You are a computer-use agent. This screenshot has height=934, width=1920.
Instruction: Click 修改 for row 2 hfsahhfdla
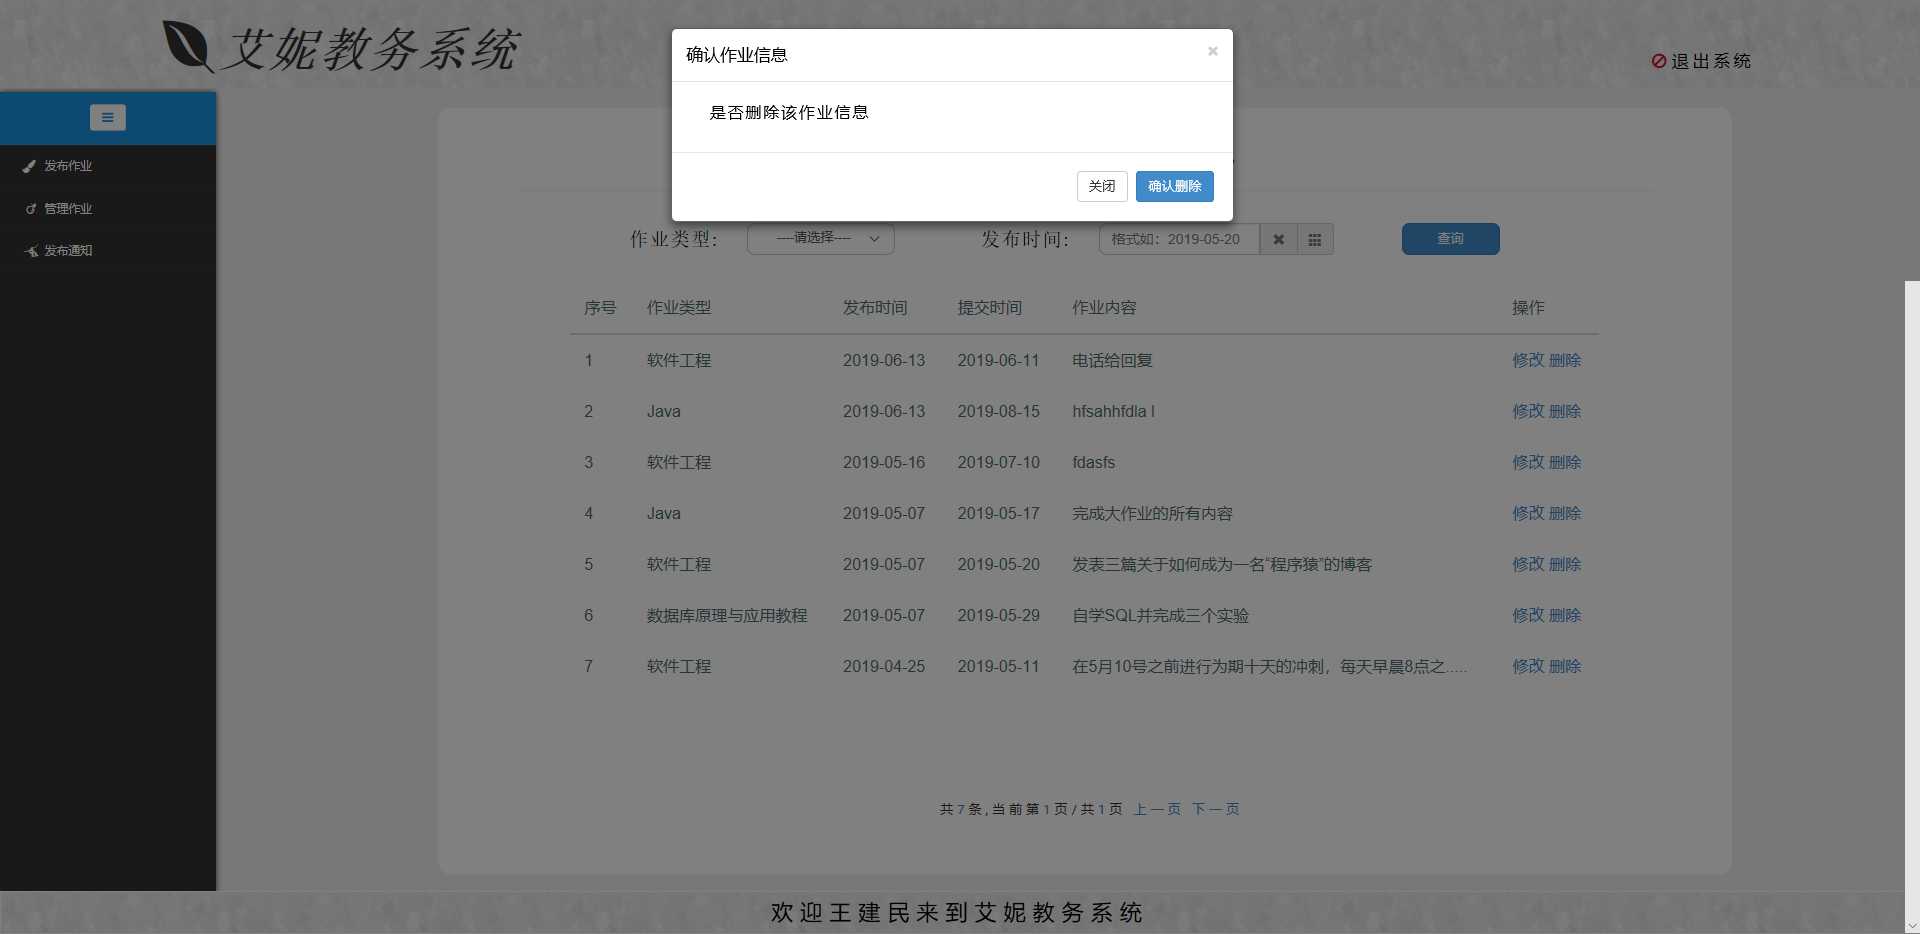click(x=1528, y=411)
